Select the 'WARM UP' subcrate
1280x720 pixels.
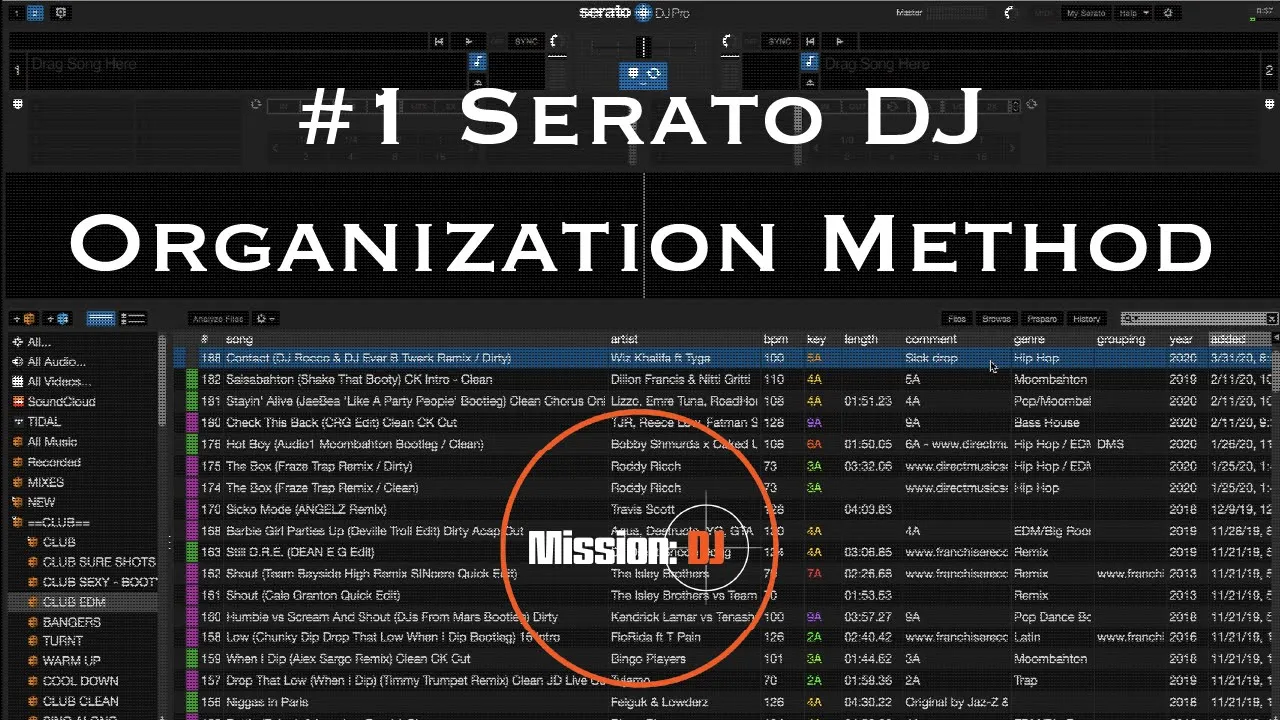click(x=71, y=661)
